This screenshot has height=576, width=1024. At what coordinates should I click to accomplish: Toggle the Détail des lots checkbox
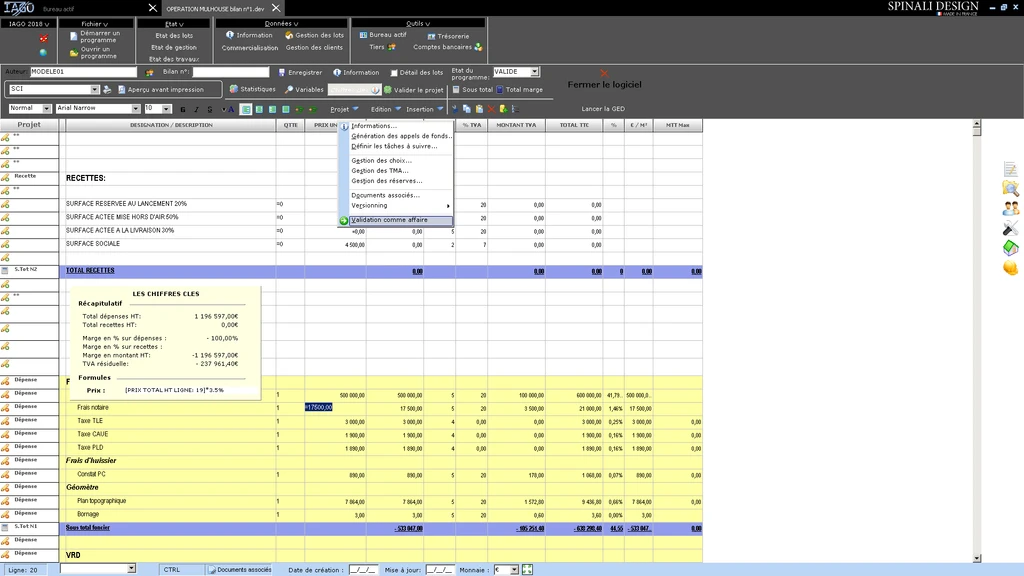tap(395, 72)
